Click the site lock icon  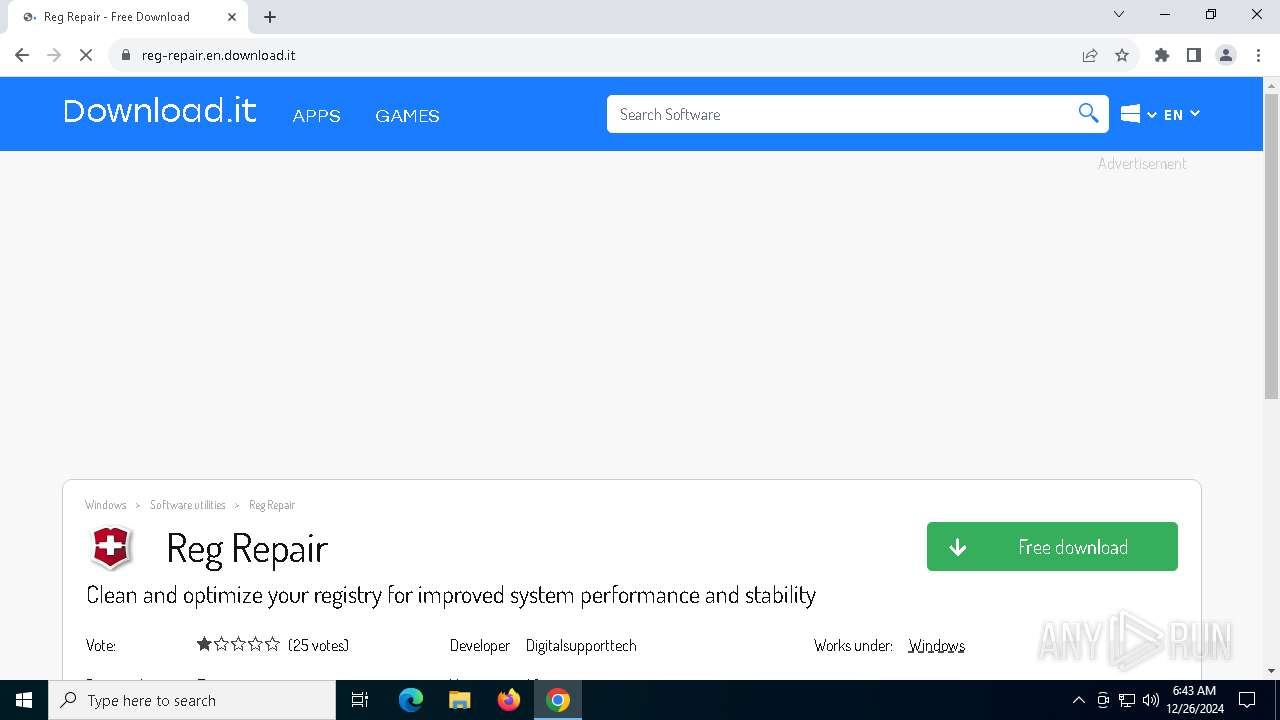click(126, 55)
